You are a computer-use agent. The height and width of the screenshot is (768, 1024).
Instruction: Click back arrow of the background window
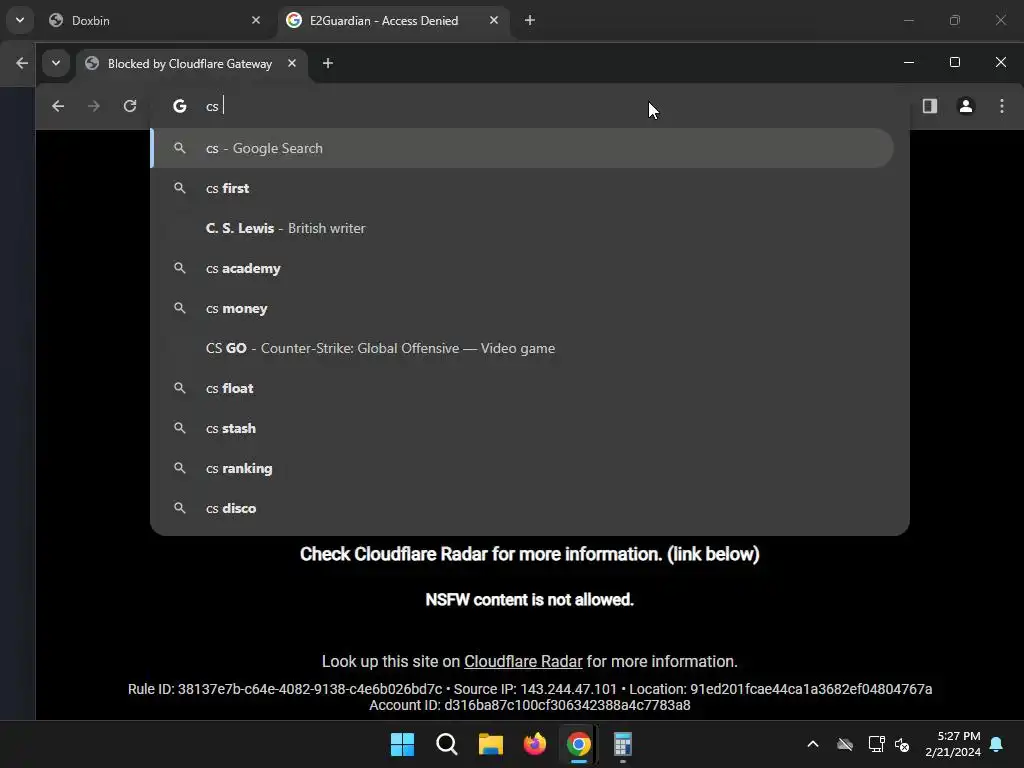[x=22, y=63]
